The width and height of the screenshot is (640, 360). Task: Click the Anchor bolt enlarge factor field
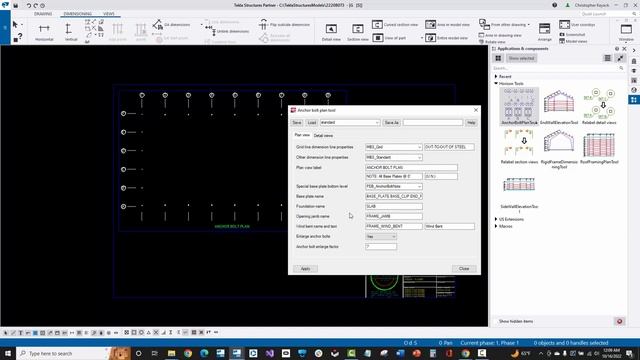point(381,247)
